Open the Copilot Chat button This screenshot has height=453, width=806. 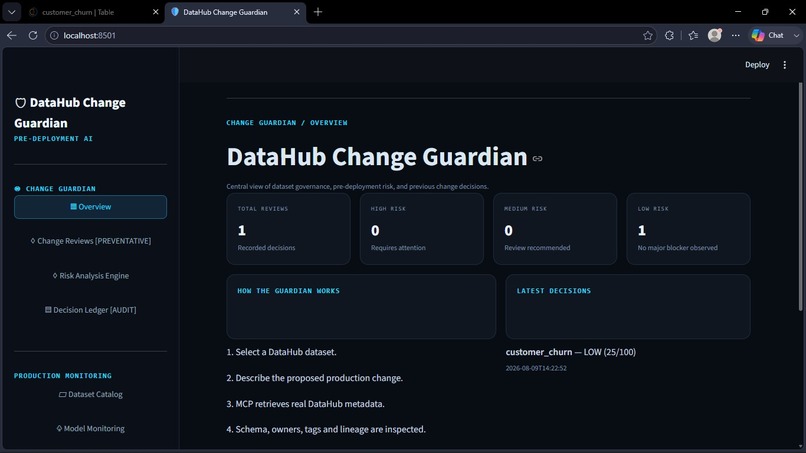point(767,35)
